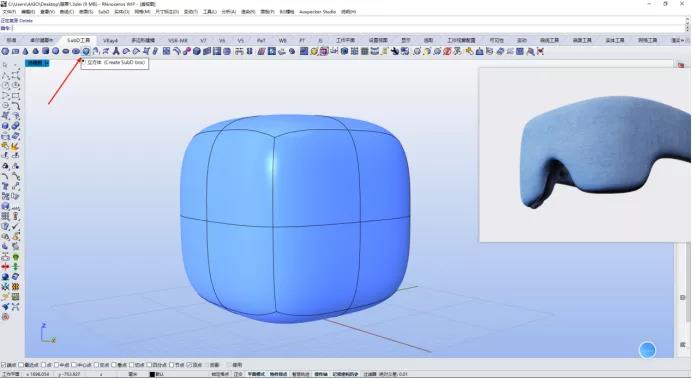This screenshot has width=692, height=379.
Task: Select the SubD cylinder tool icon
Action: pos(45,51)
